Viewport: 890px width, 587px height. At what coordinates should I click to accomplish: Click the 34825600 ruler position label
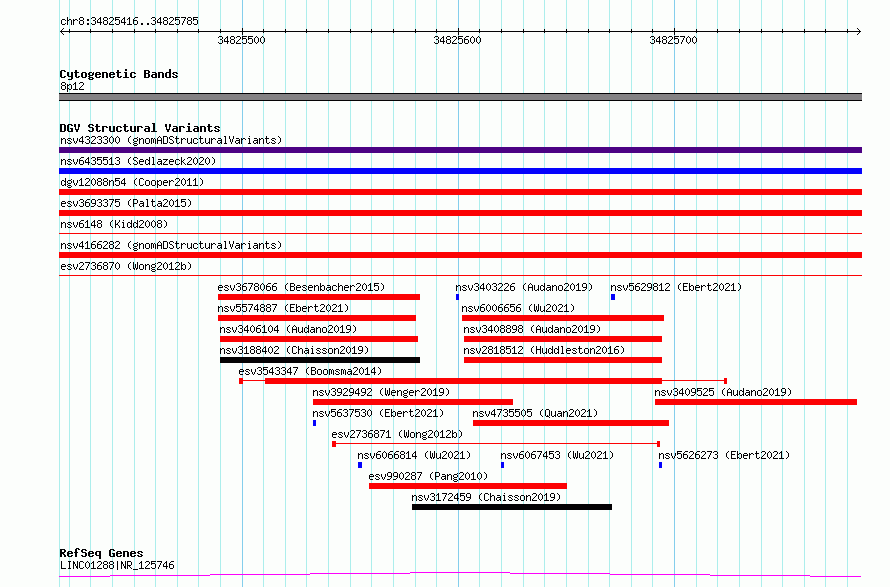point(457,40)
